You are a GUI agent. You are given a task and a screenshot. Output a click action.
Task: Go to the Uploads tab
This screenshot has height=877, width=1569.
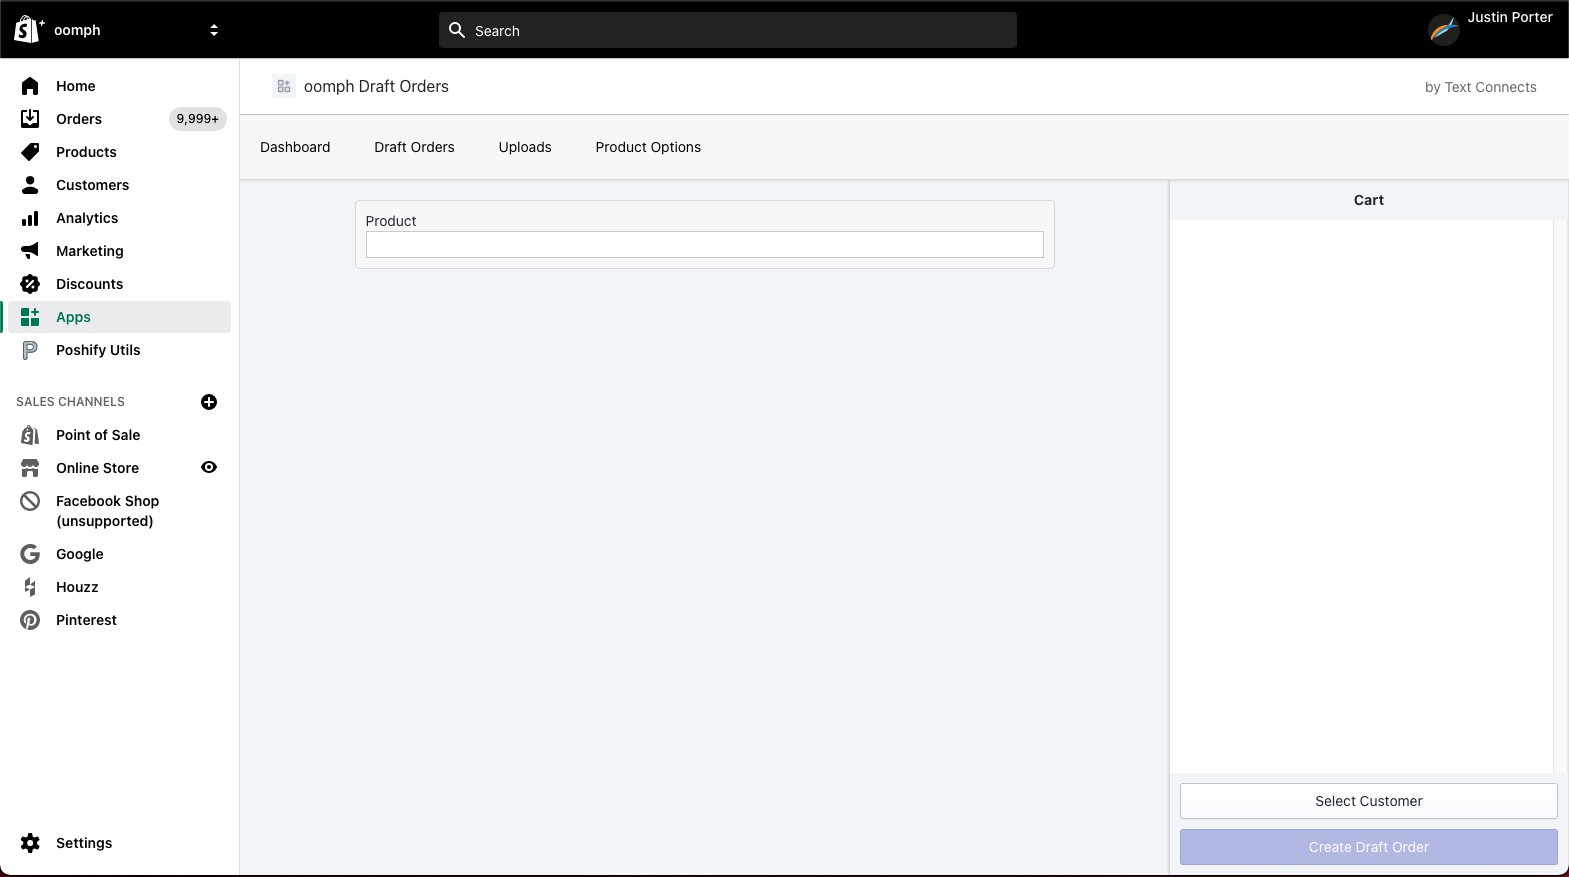pyautogui.click(x=525, y=147)
